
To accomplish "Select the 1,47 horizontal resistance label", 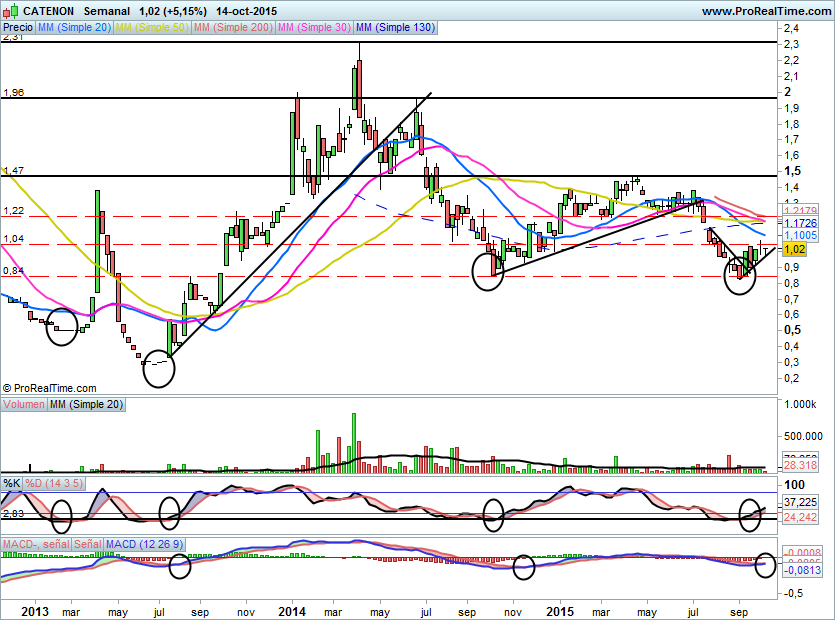I will (13, 171).
